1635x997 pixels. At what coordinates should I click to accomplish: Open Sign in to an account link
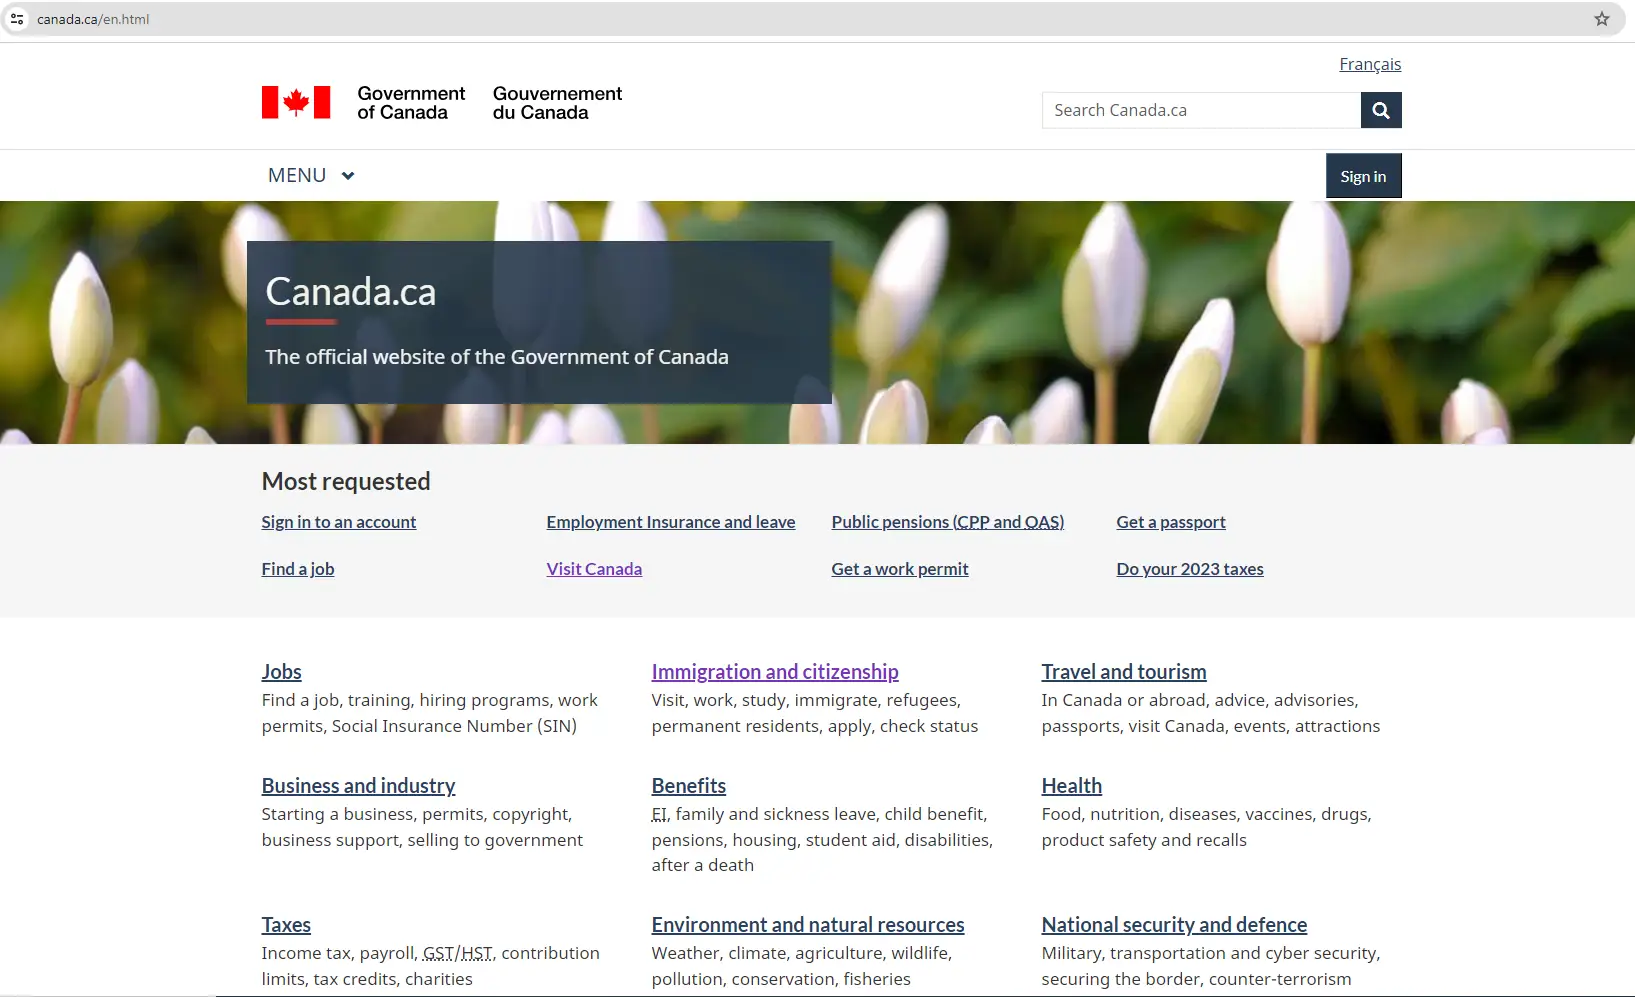pyautogui.click(x=339, y=522)
